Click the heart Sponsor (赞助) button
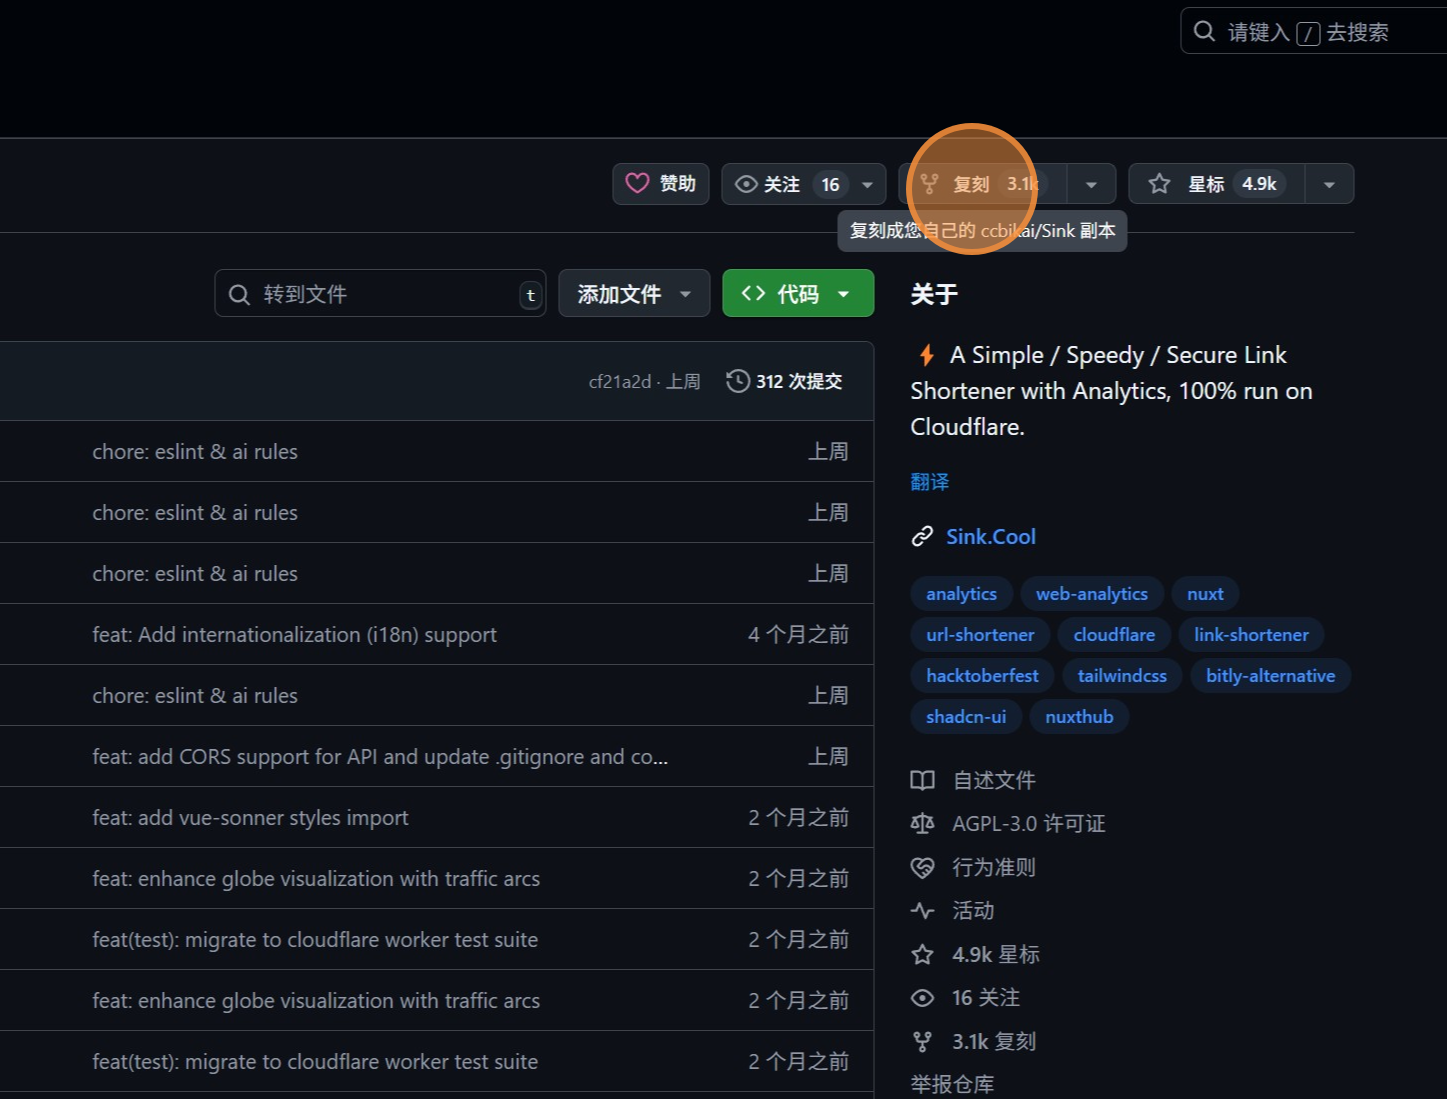The image size is (1447, 1099). pyautogui.click(x=661, y=184)
